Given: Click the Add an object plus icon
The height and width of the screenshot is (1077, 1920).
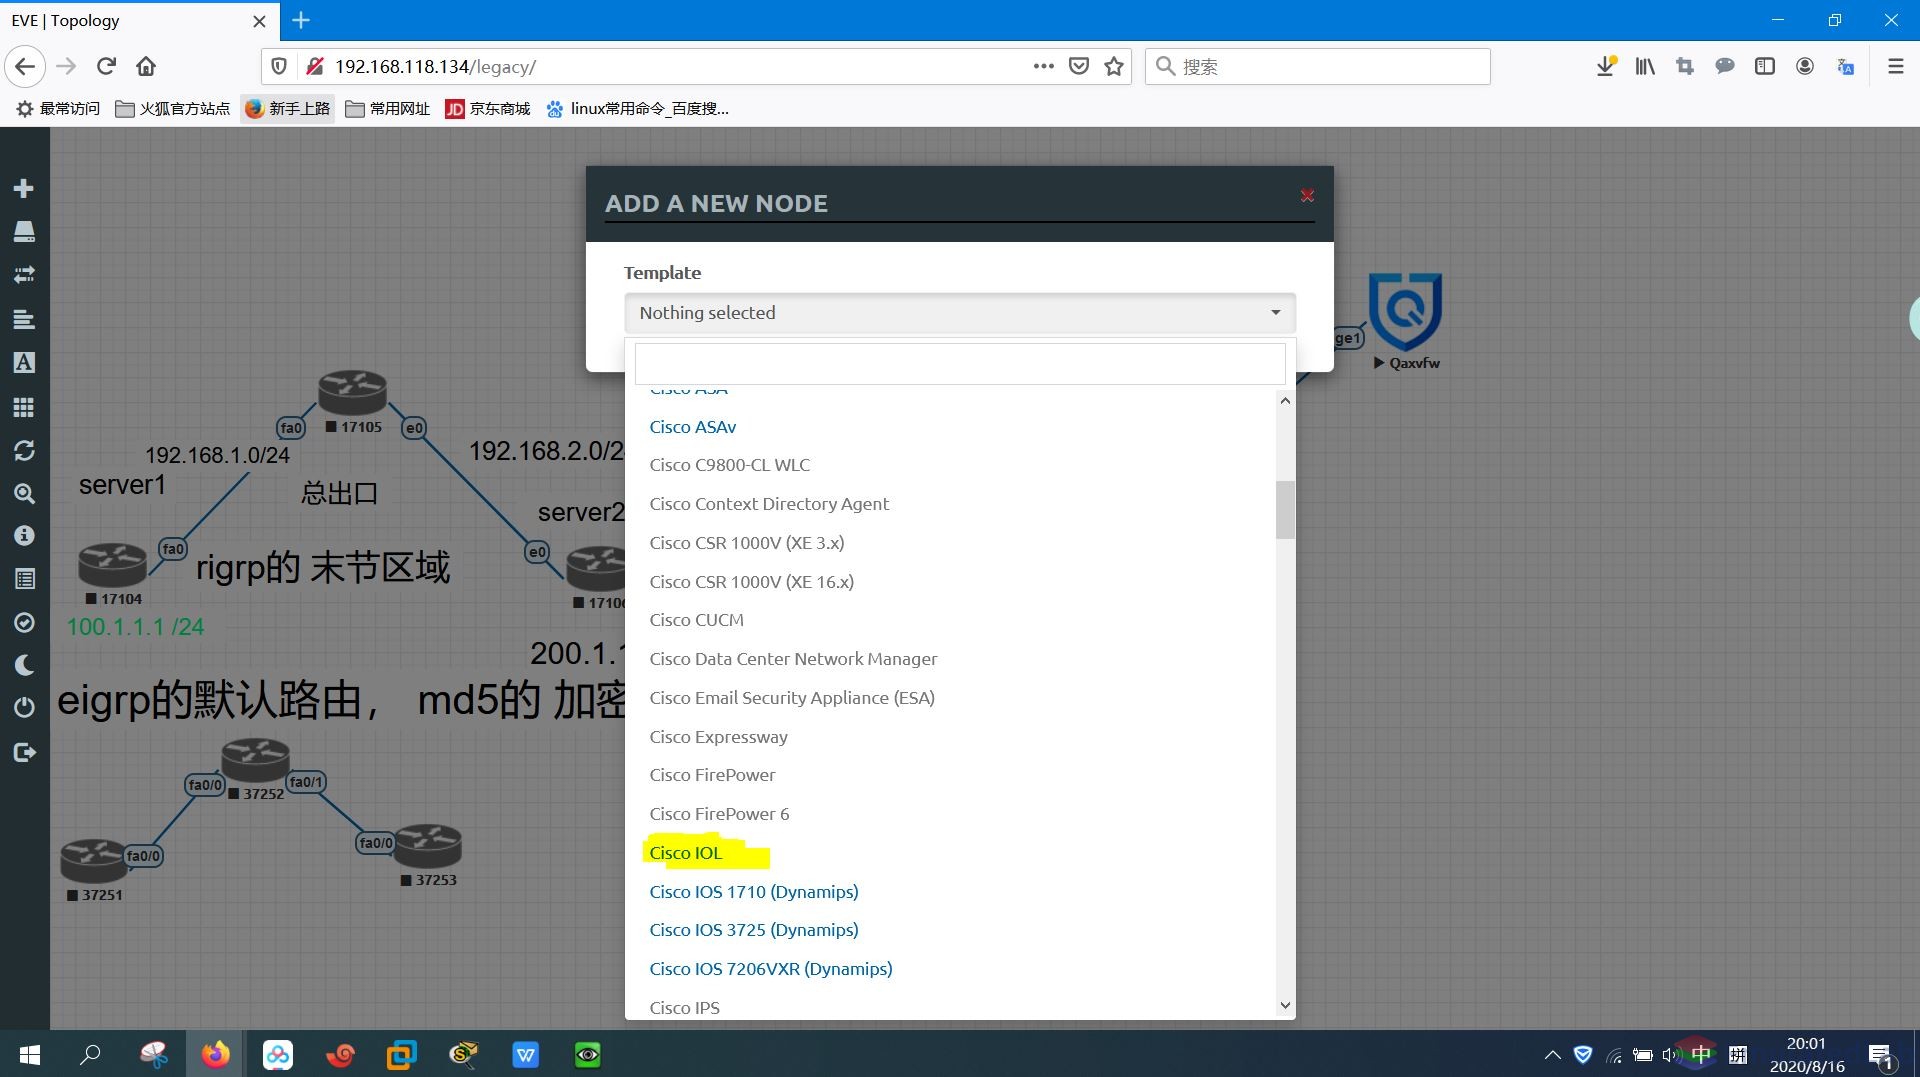Looking at the screenshot, I should [24, 189].
